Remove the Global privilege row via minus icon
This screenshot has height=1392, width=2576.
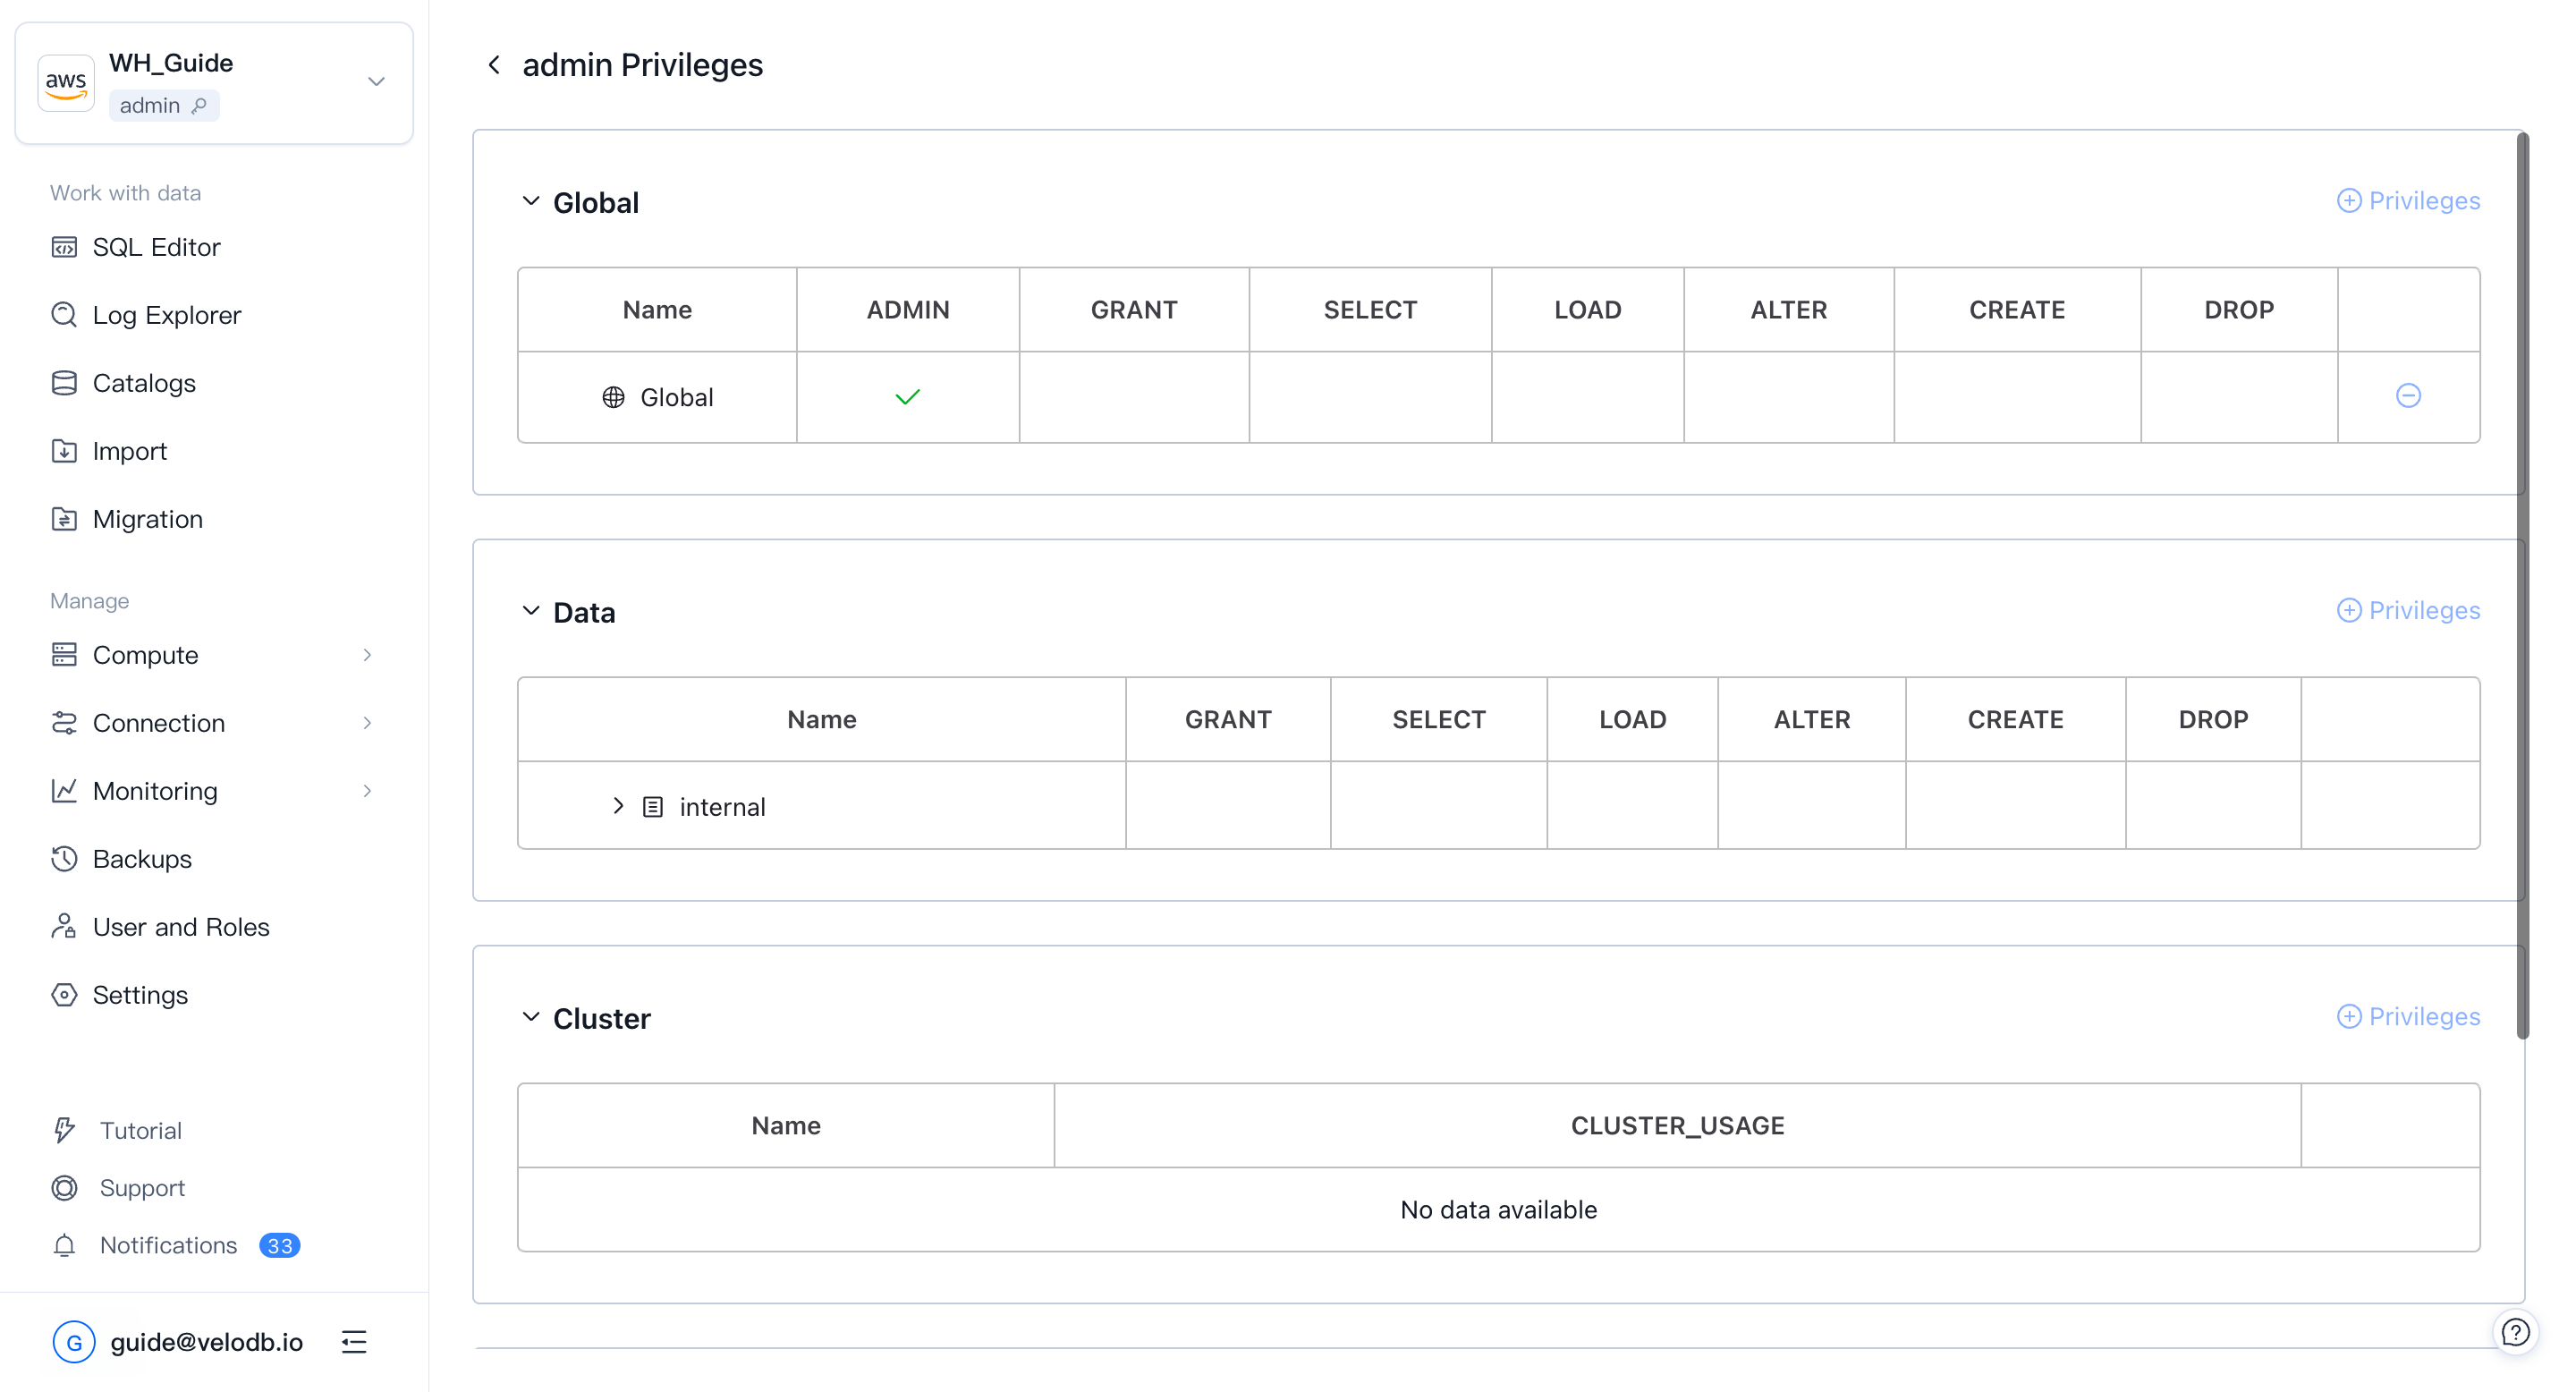click(2410, 396)
